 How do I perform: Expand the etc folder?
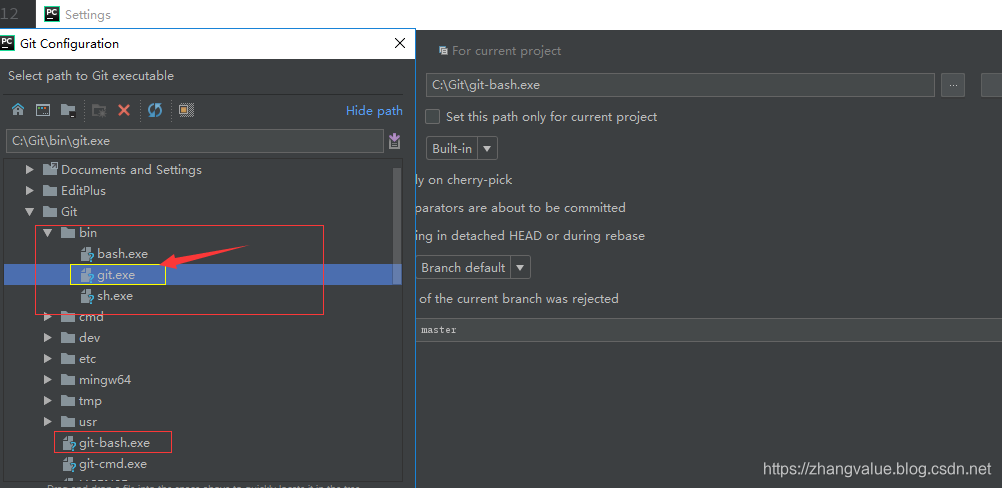point(47,358)
